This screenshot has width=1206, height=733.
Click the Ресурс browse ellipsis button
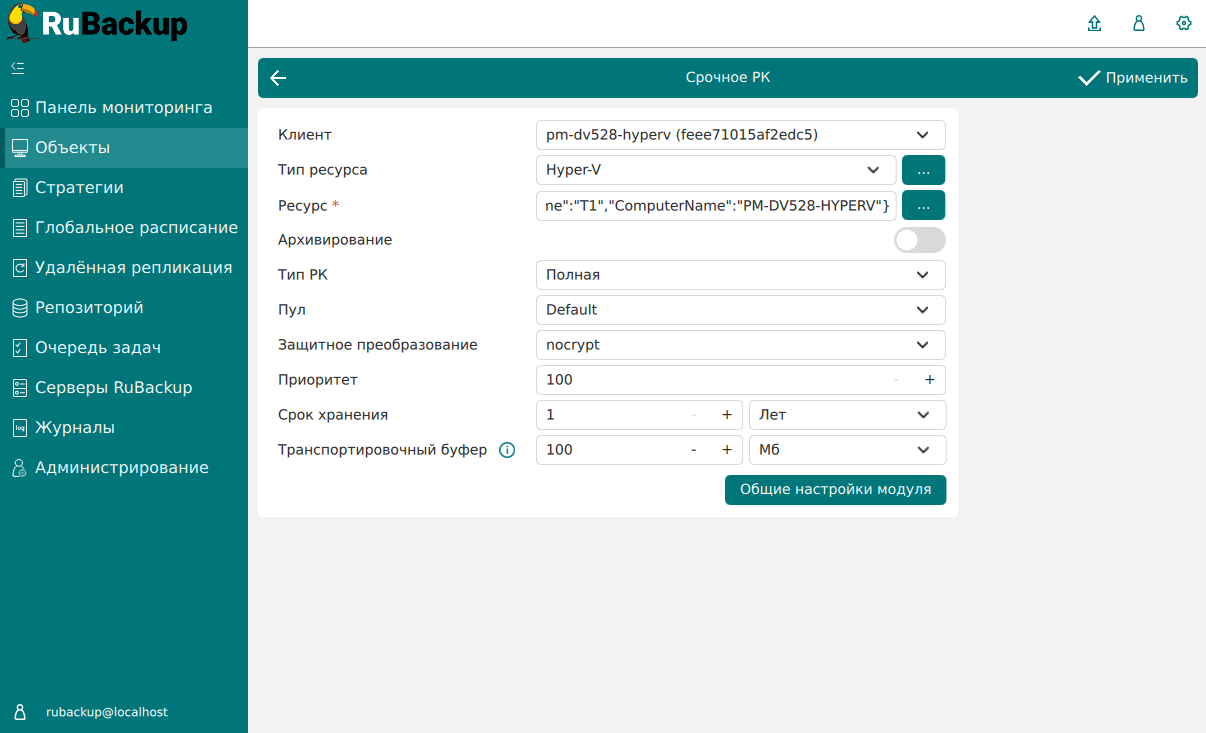[923, 205]
